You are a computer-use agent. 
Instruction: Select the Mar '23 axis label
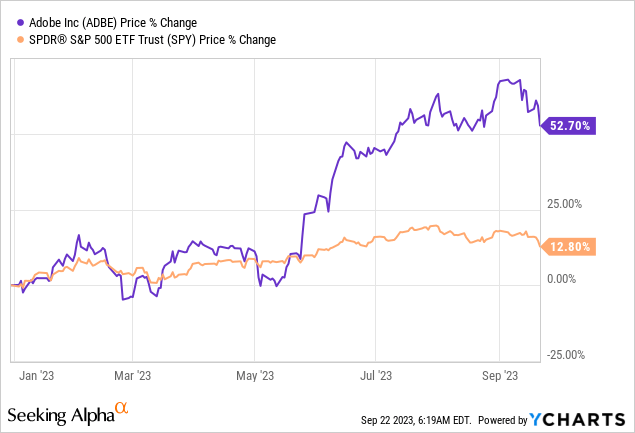pos(132,376)
